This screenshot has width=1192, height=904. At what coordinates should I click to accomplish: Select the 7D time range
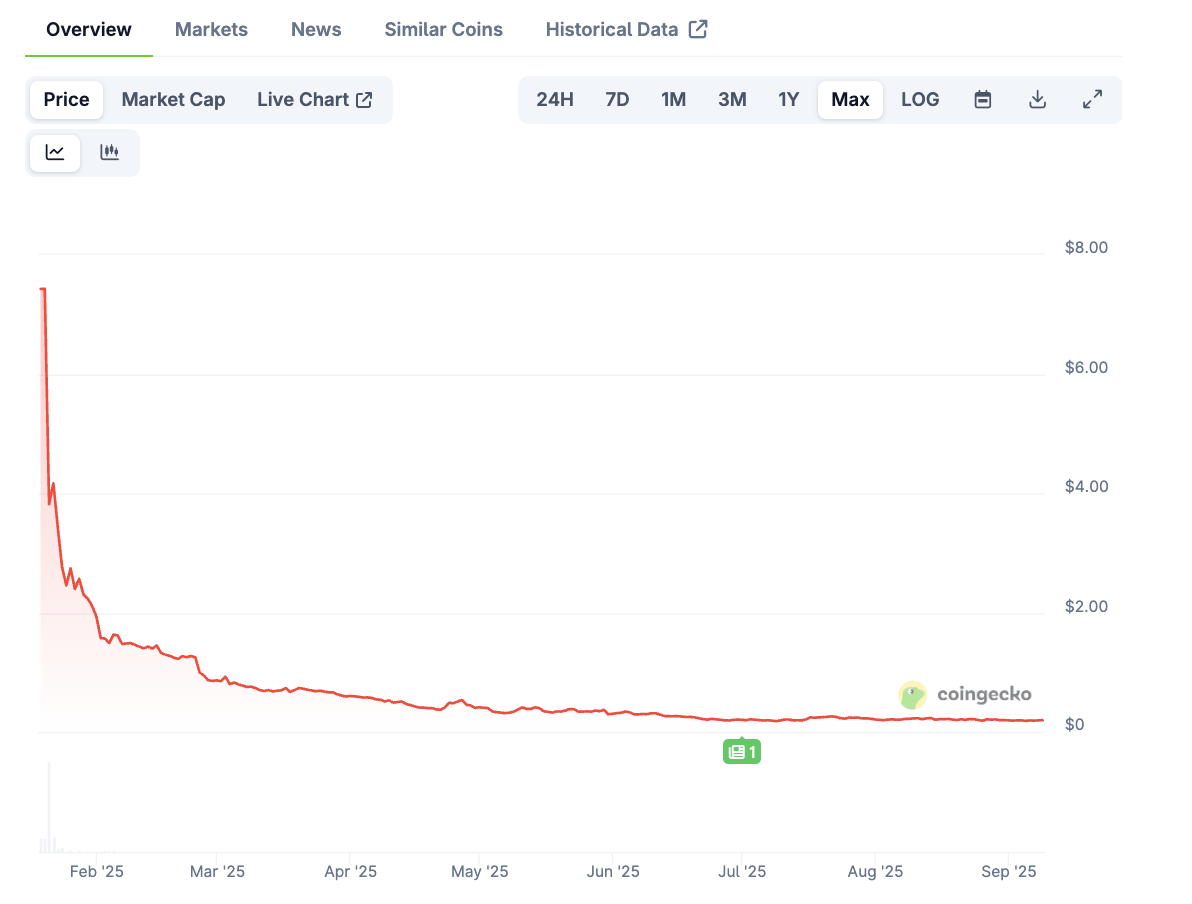pyautogui.click(x=617, y=99)
